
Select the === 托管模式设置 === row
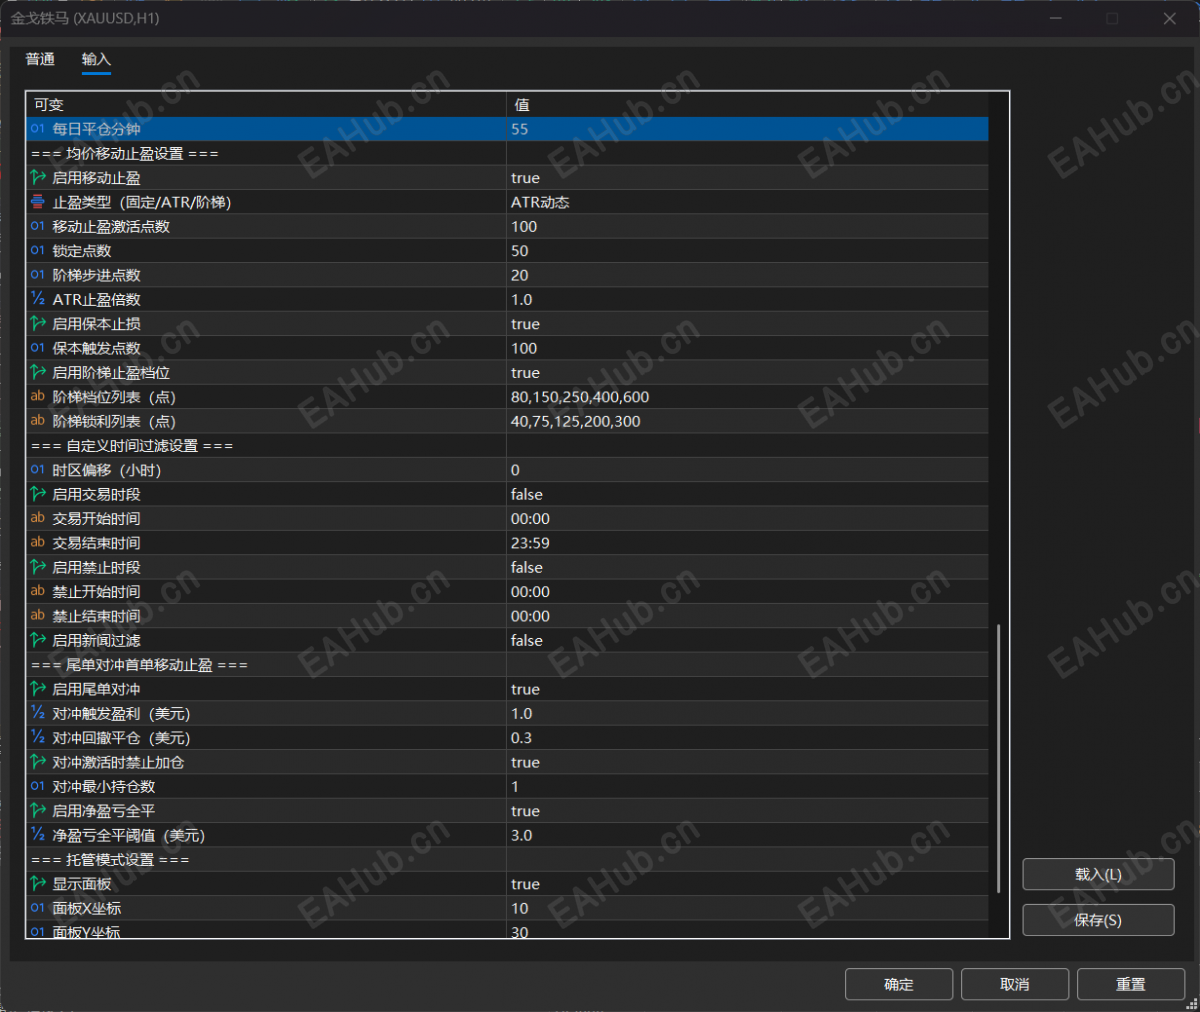point(507,860)
